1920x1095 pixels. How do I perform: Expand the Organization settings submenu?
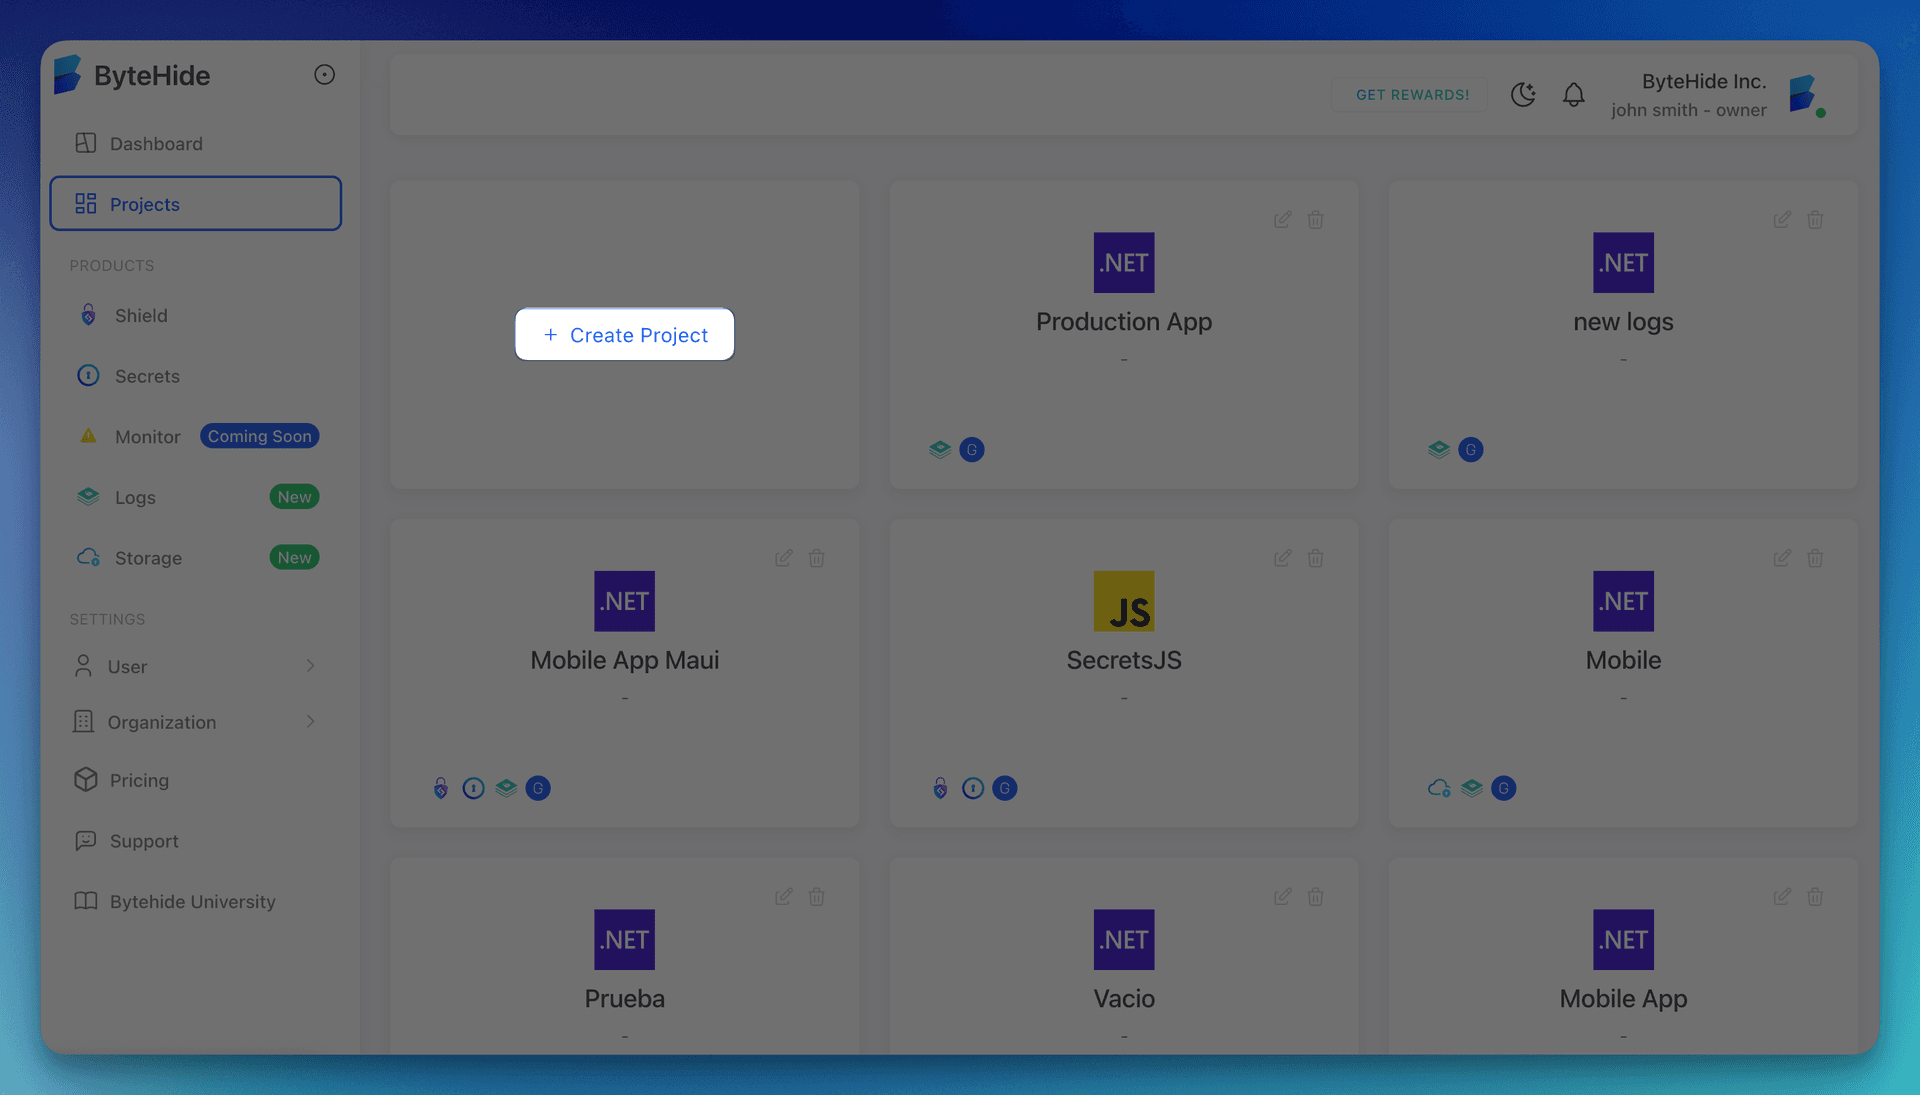point(195,721)
